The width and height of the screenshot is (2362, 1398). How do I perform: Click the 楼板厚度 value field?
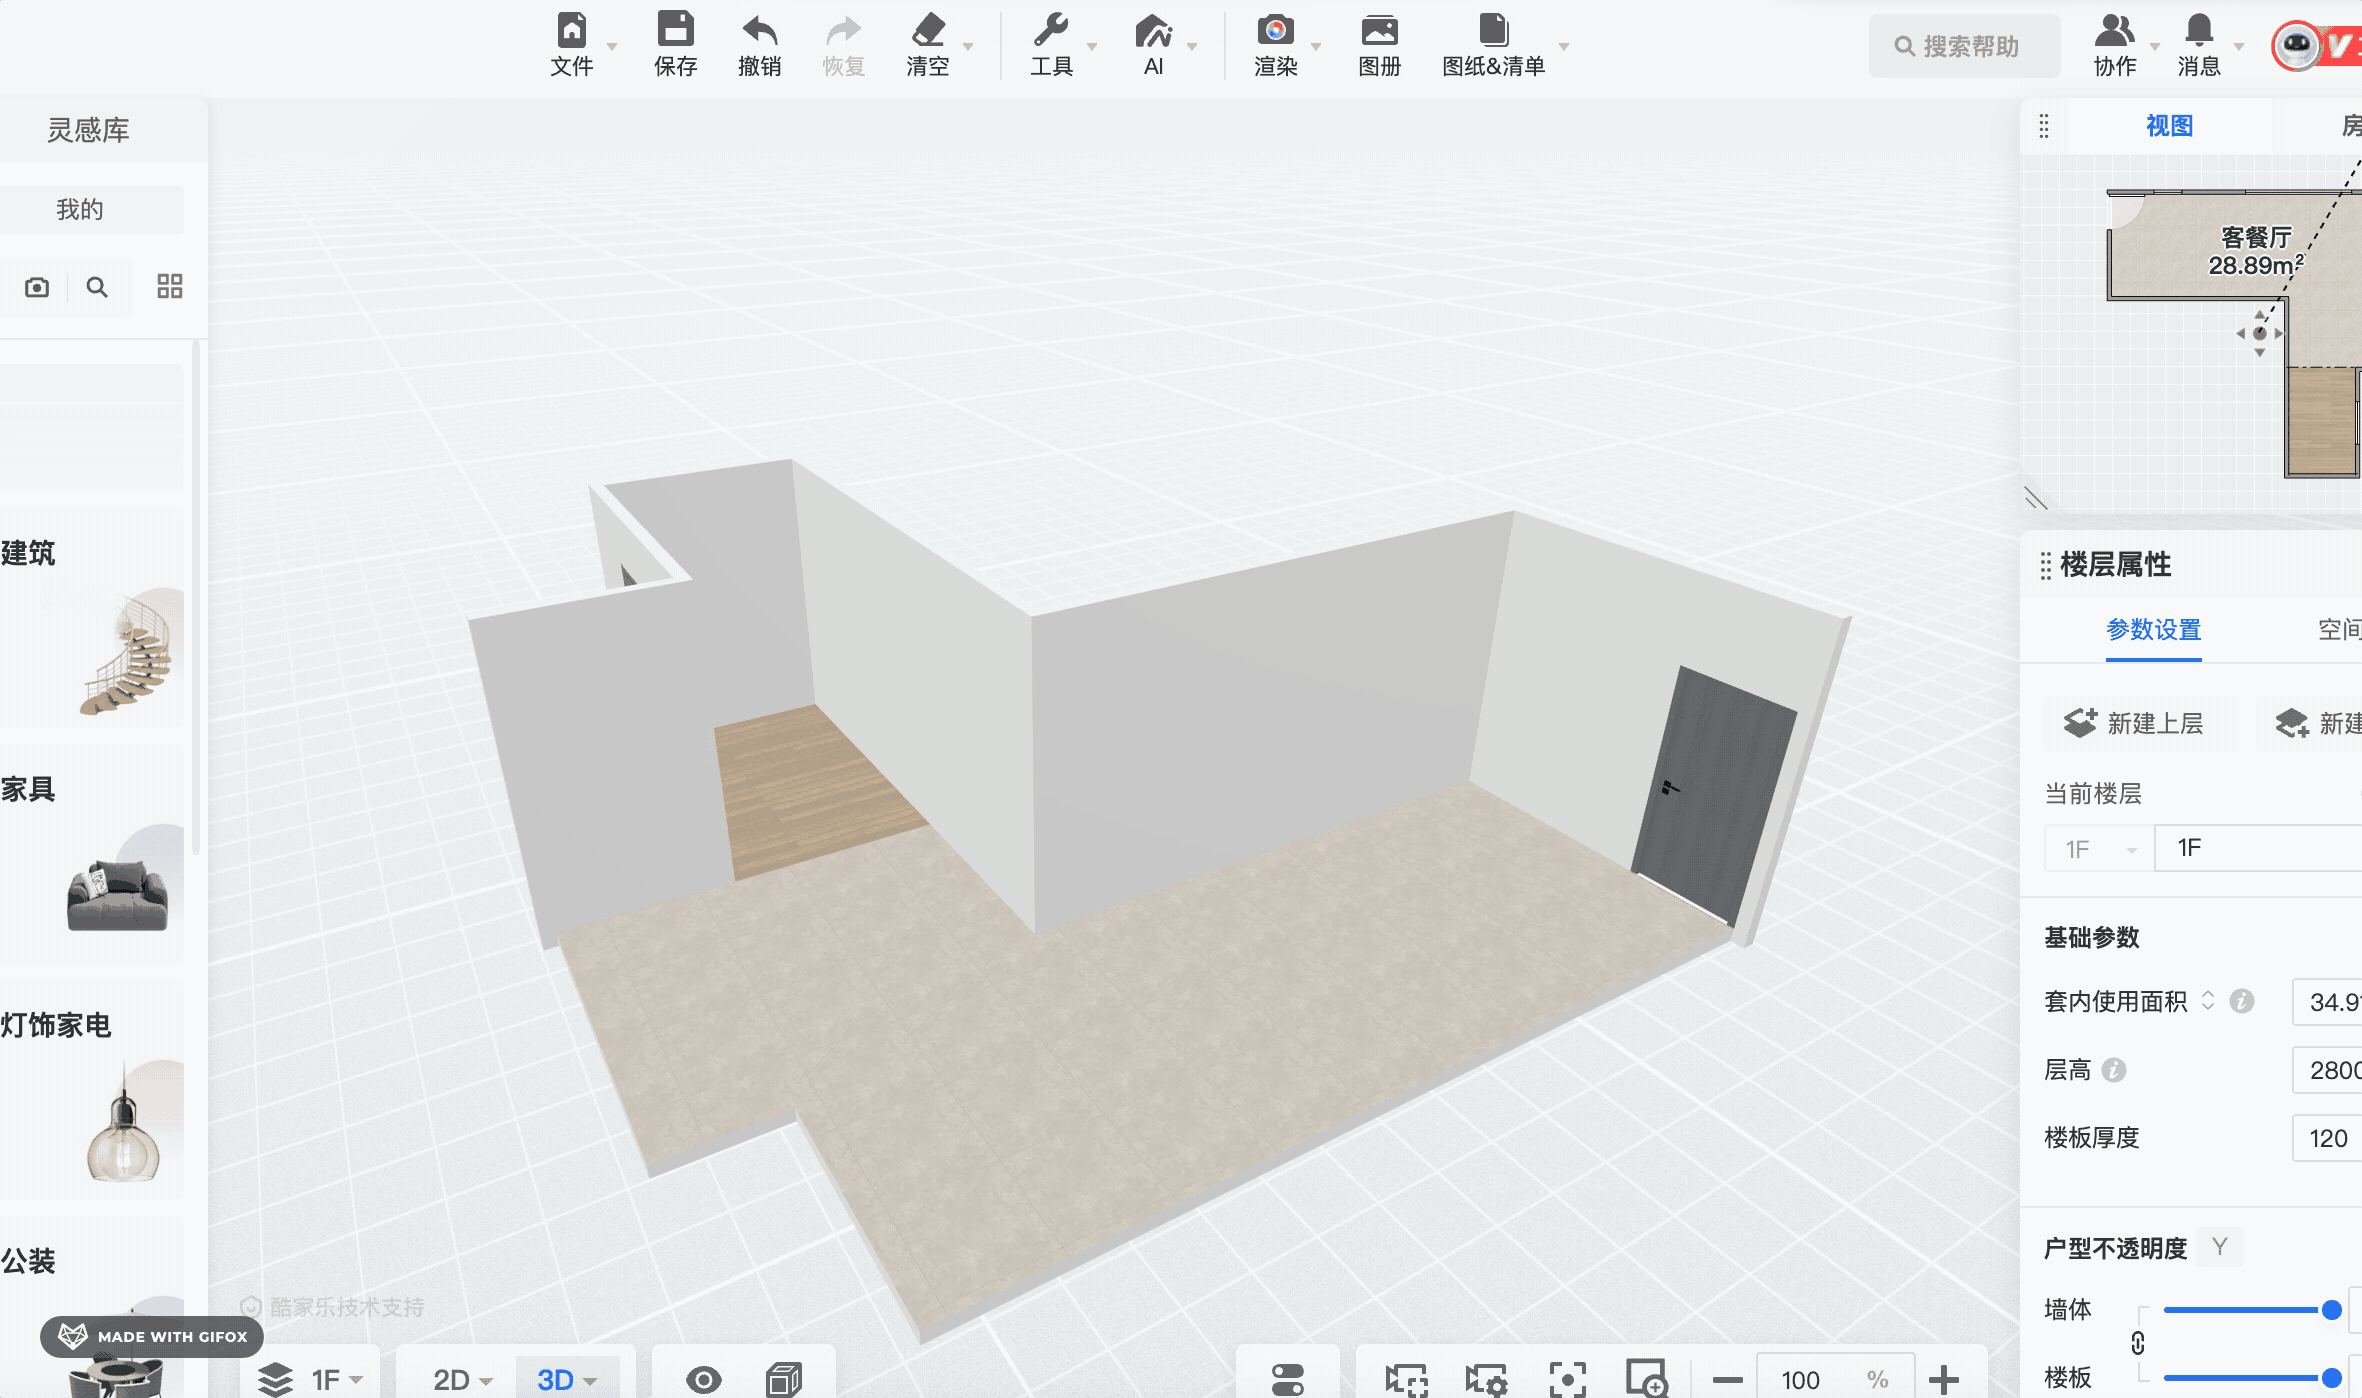2327,1138
